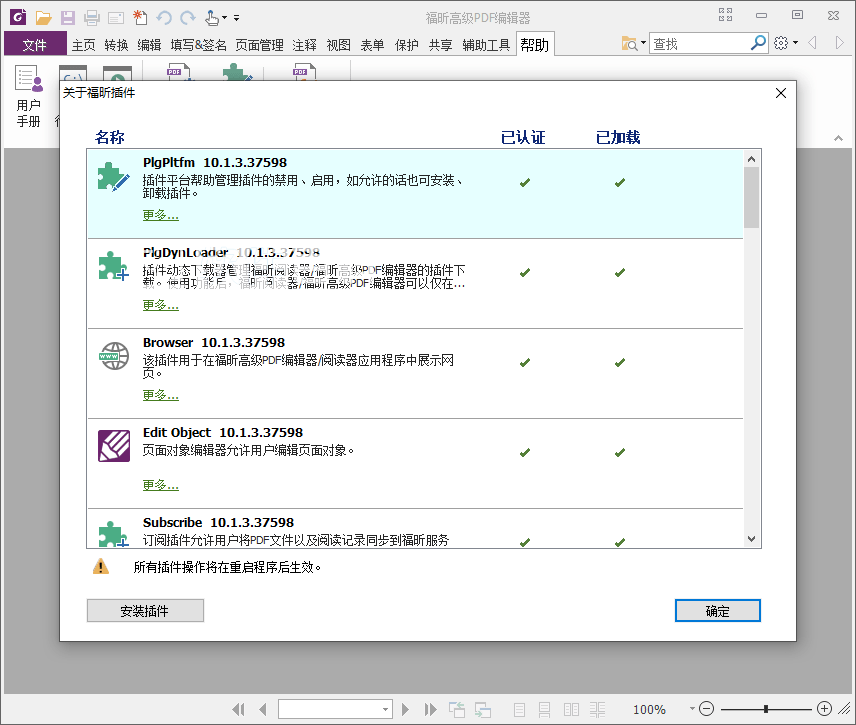Click the print icon in quick access toolbar

click(x=92, y=17)
